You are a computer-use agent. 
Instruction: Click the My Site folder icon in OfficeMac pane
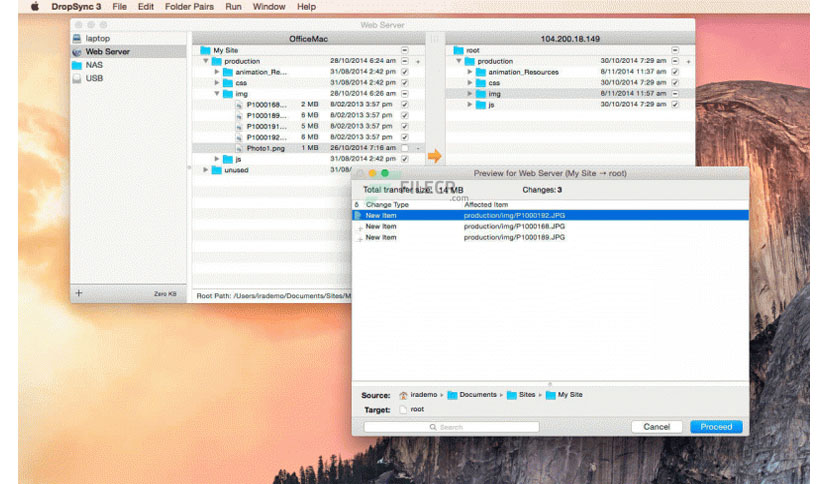(x=205, y=50)
